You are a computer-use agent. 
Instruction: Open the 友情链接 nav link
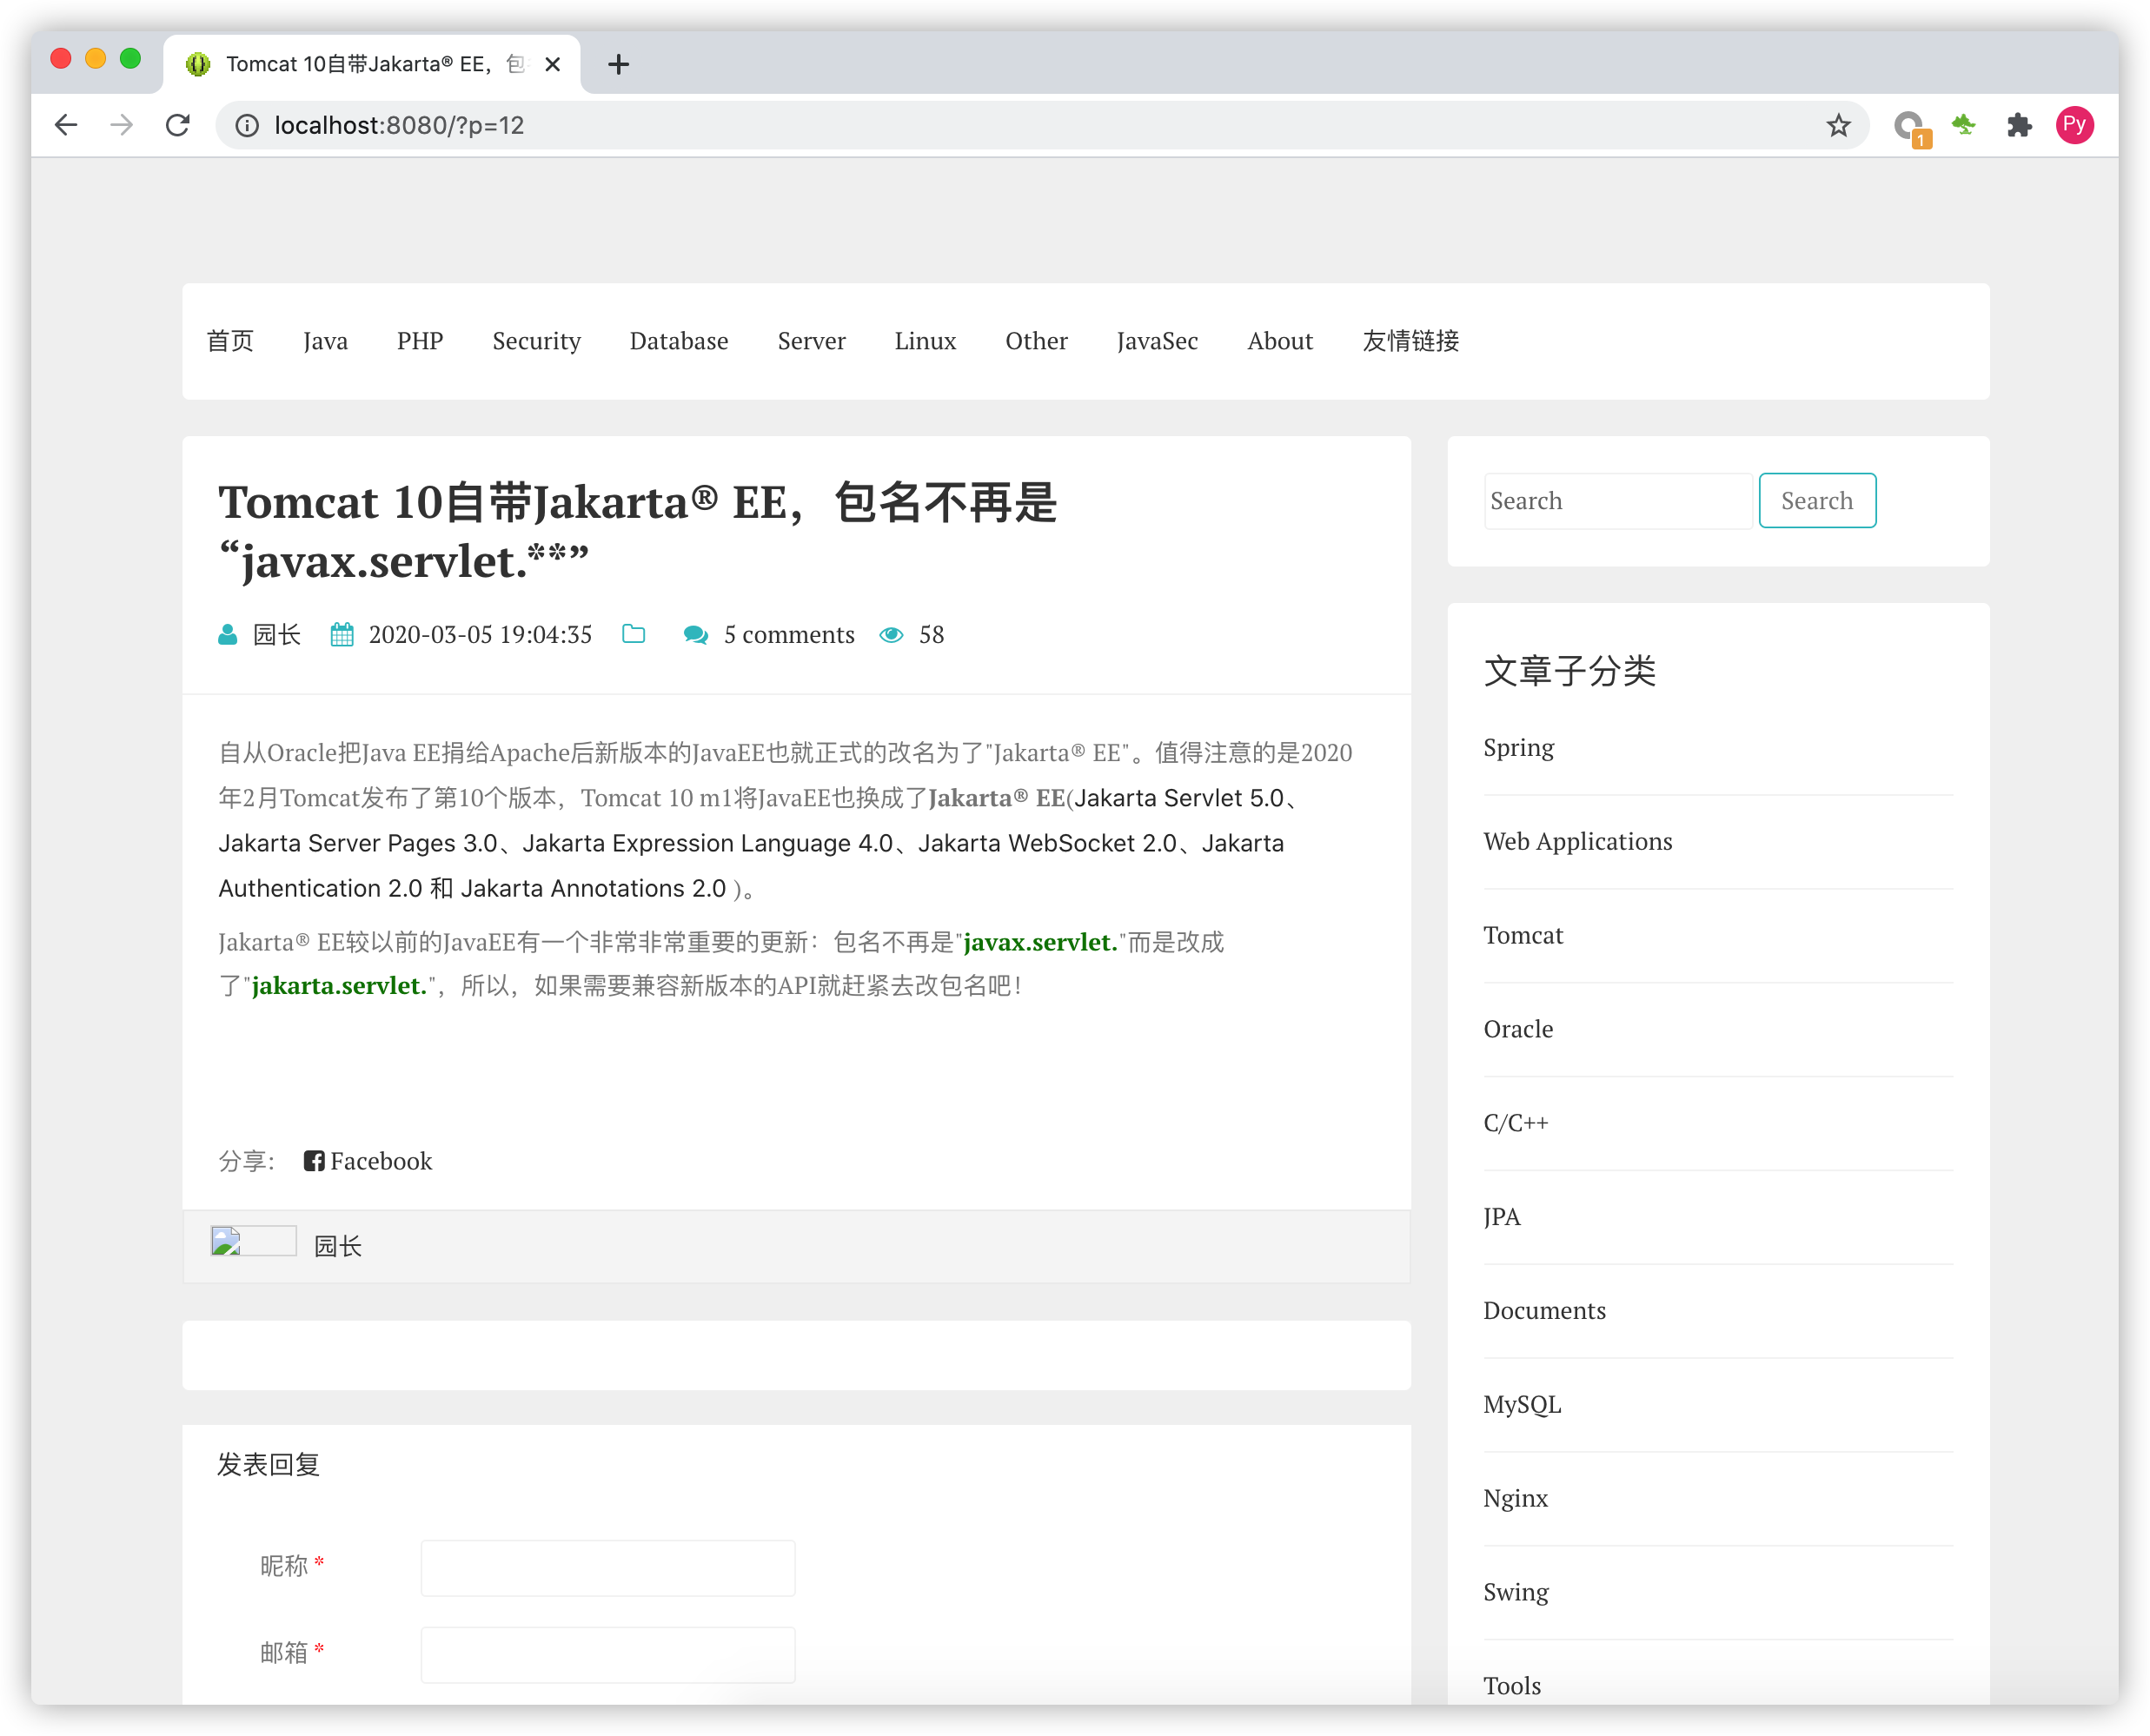[x=1410, y=341]
